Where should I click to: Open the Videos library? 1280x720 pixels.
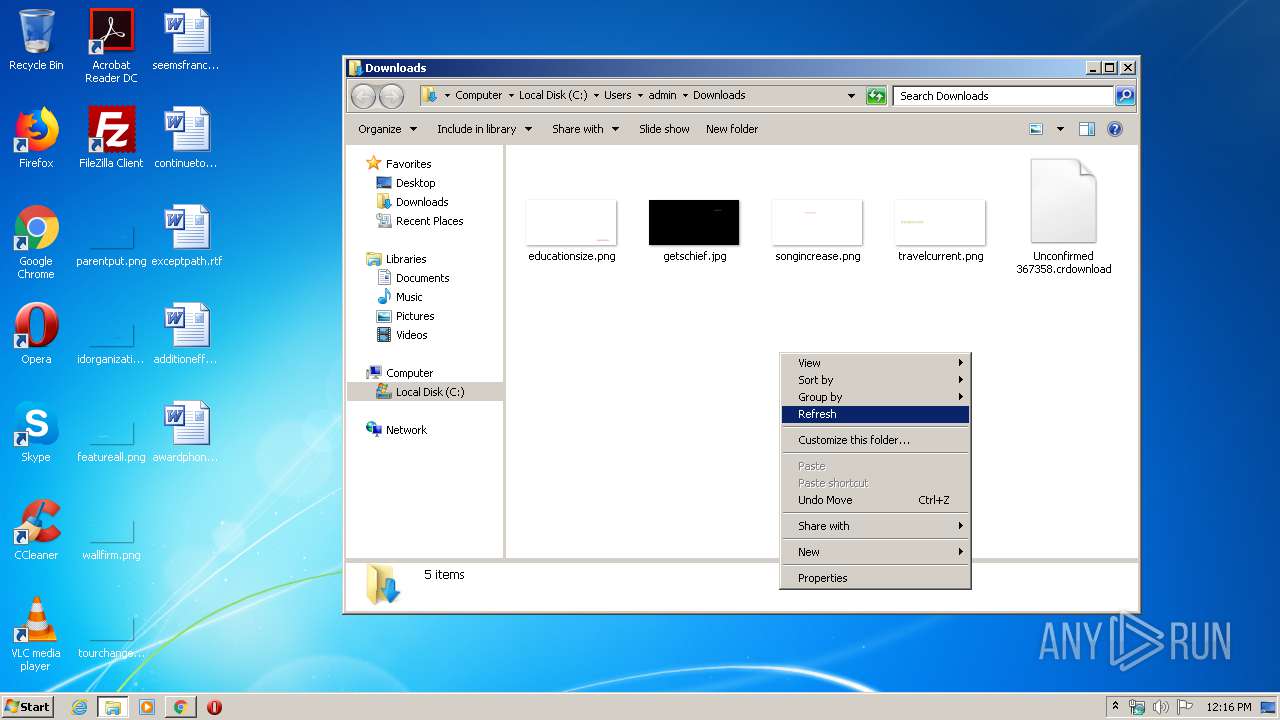[402, 335]
